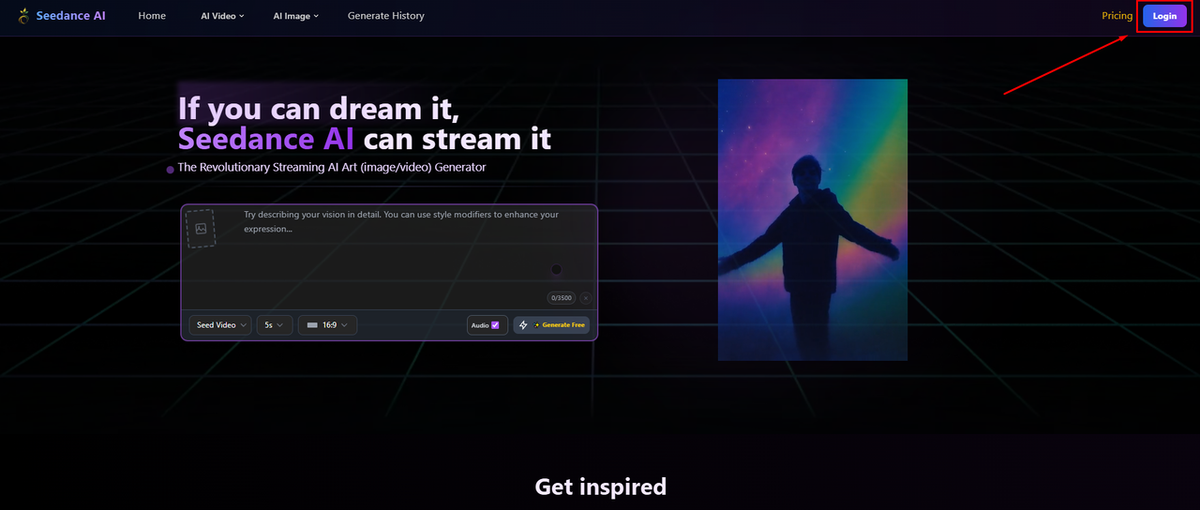Click the "Revolutionary Streaming AI Art" tagline

[332, 168]
